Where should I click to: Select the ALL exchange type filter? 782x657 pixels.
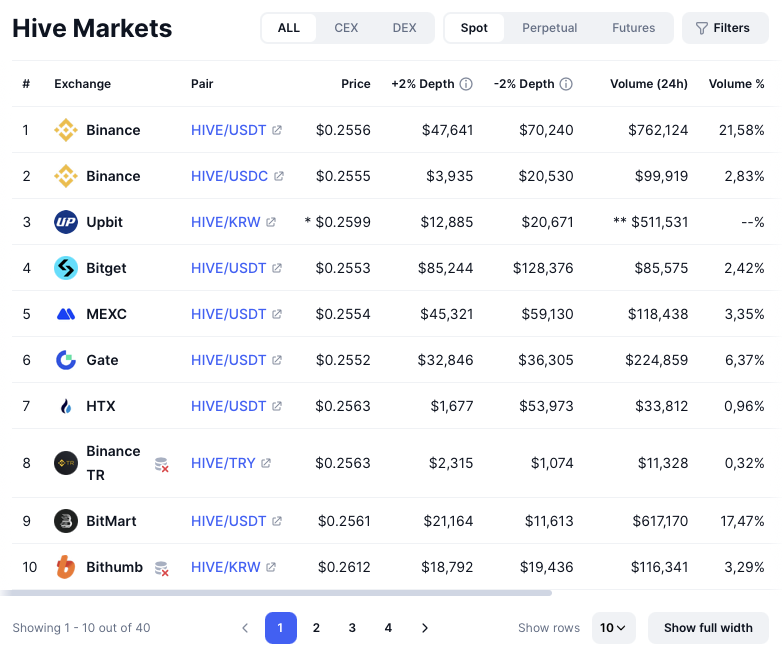click(289, 28)
